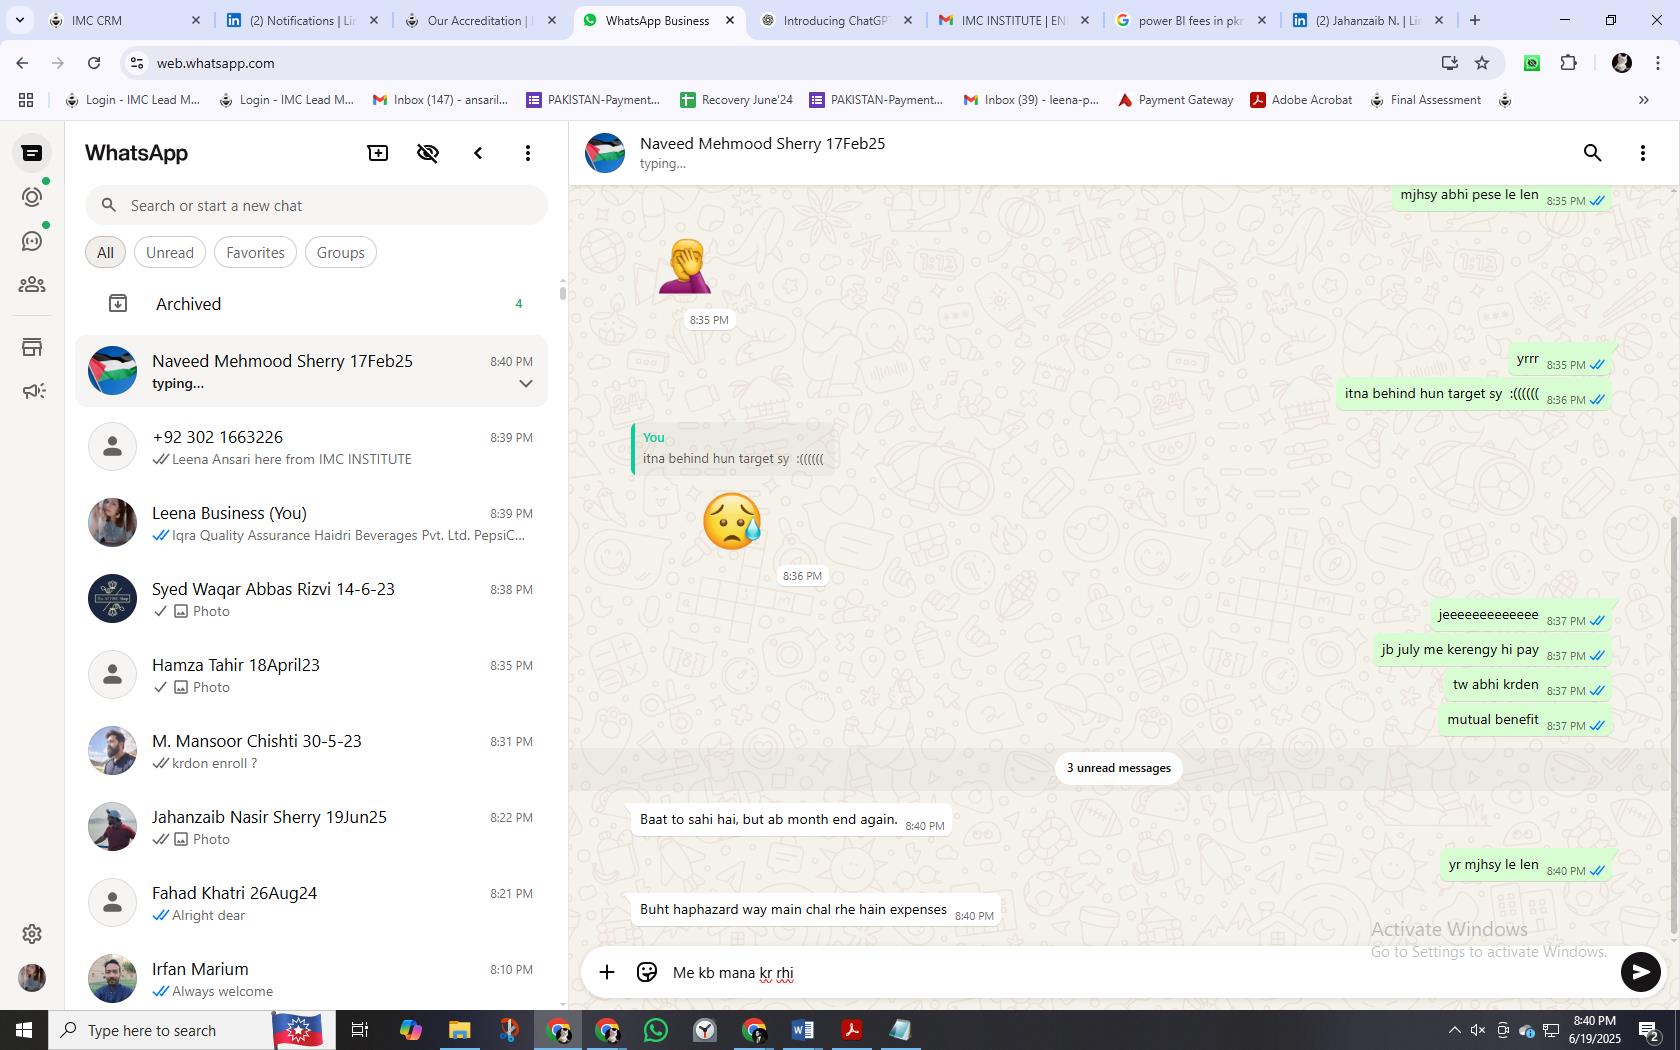This screenshot has width=1680, height=1050.
Task: Click Naveed Mehmood Sherry header avatar
Action: pos(605,153)
